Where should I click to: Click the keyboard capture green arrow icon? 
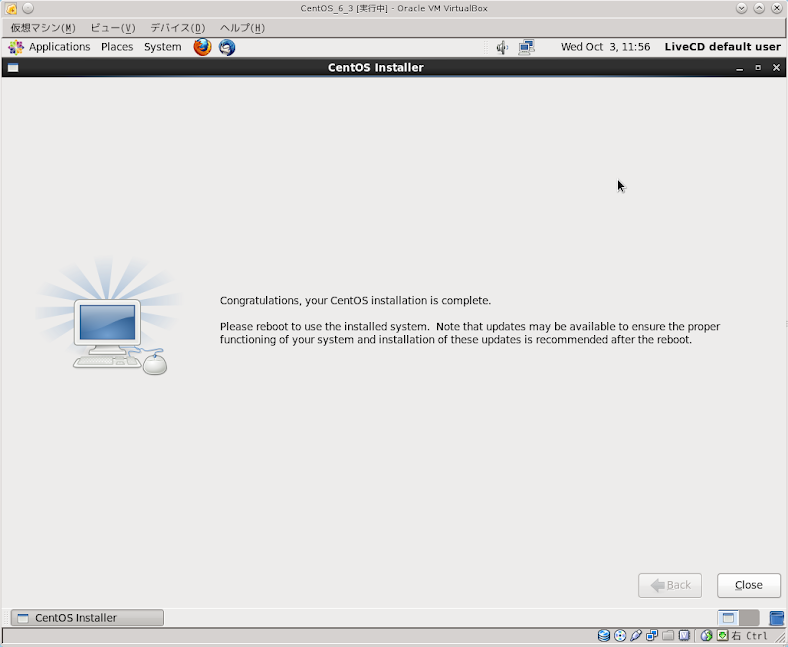pyautogui.click(x=723, y=636)
